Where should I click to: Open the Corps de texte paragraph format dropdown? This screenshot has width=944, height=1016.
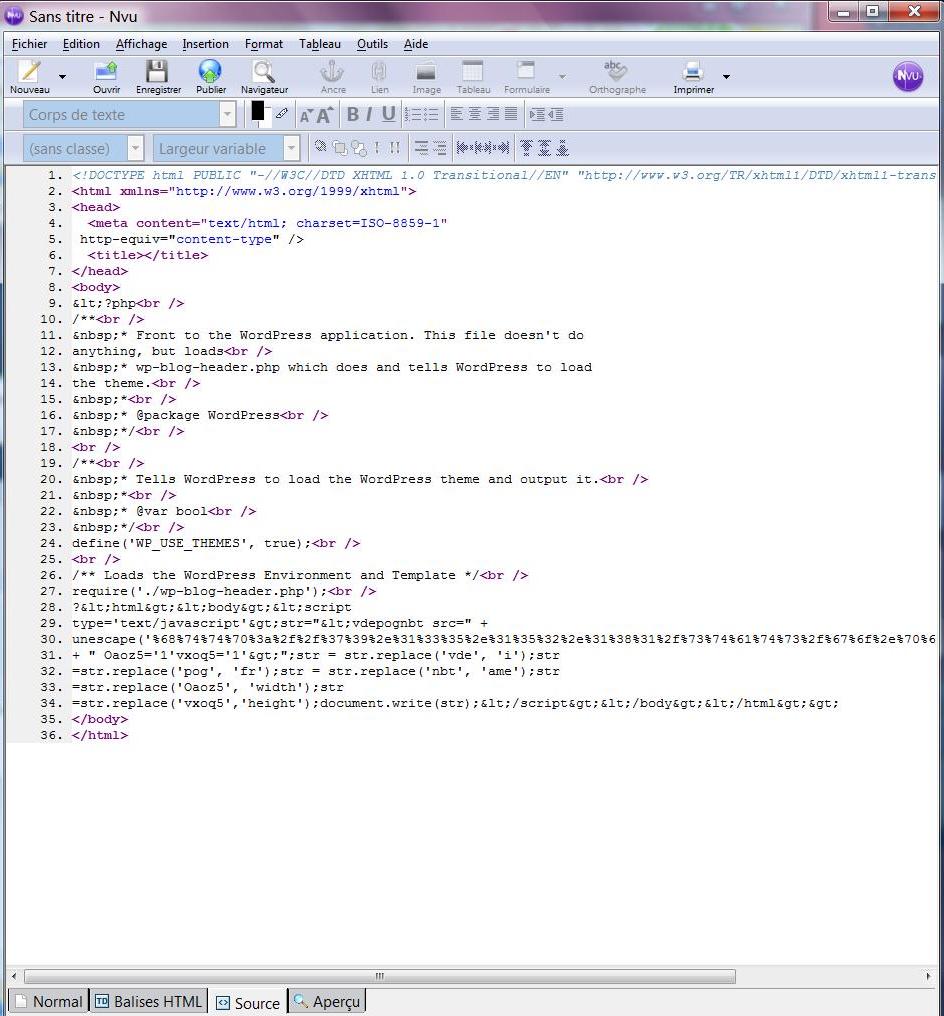tap(129, 115)
